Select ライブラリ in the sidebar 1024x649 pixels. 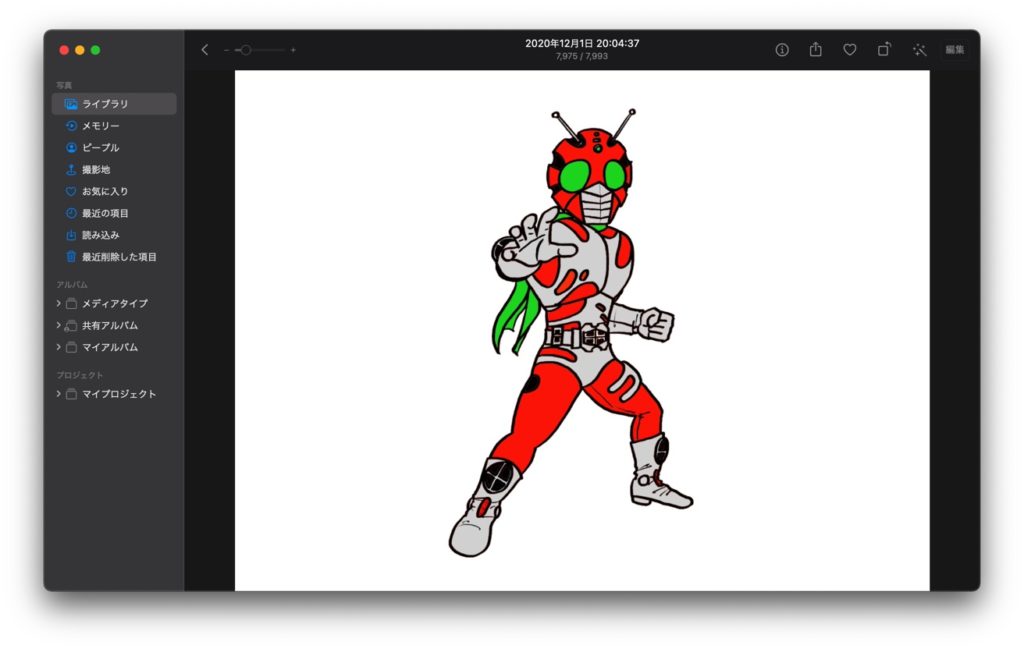(x=114, y=104)
